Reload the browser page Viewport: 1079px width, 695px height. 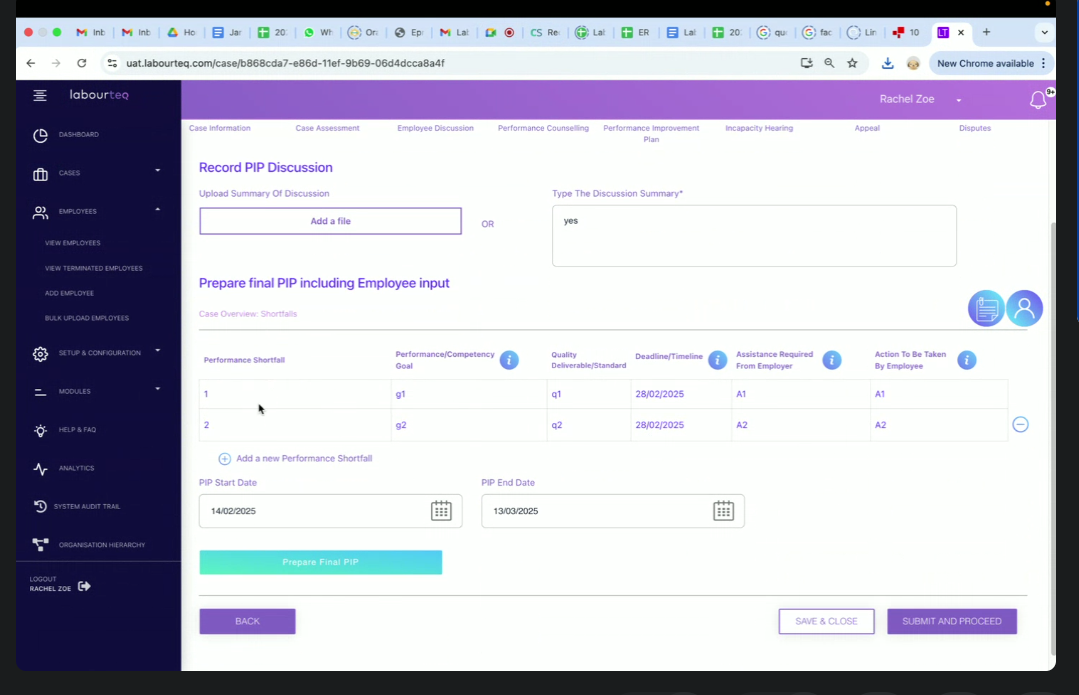82,63
